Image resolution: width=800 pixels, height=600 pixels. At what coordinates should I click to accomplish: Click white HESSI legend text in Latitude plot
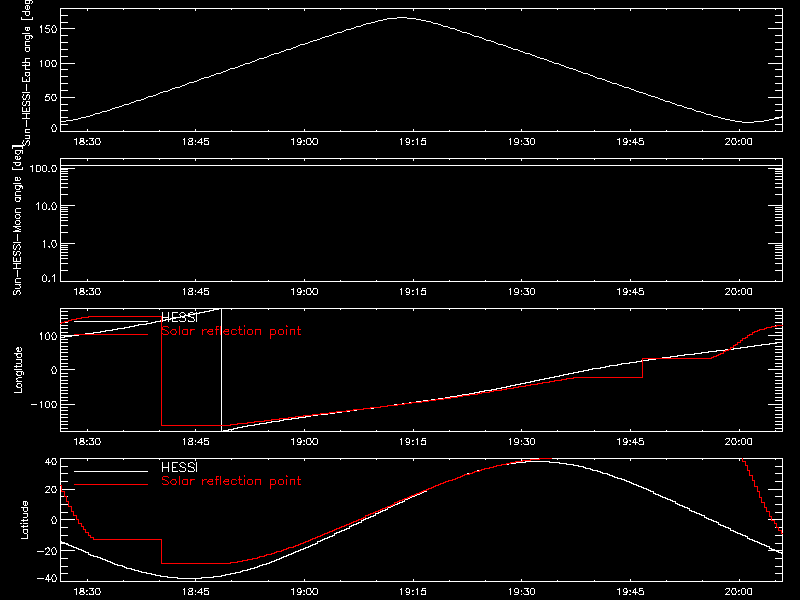tap(179, 467)
